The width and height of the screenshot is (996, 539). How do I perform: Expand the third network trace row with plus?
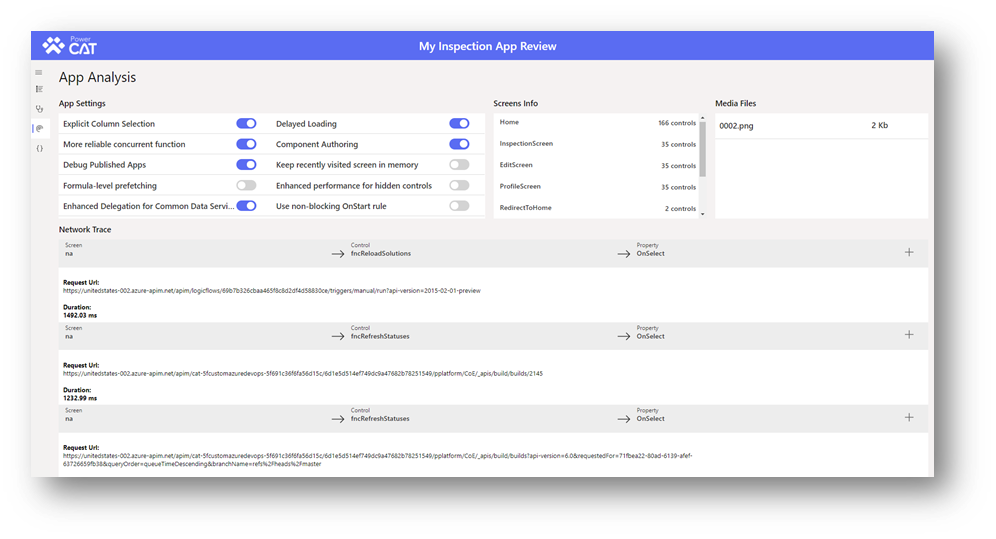pos(908,417)
